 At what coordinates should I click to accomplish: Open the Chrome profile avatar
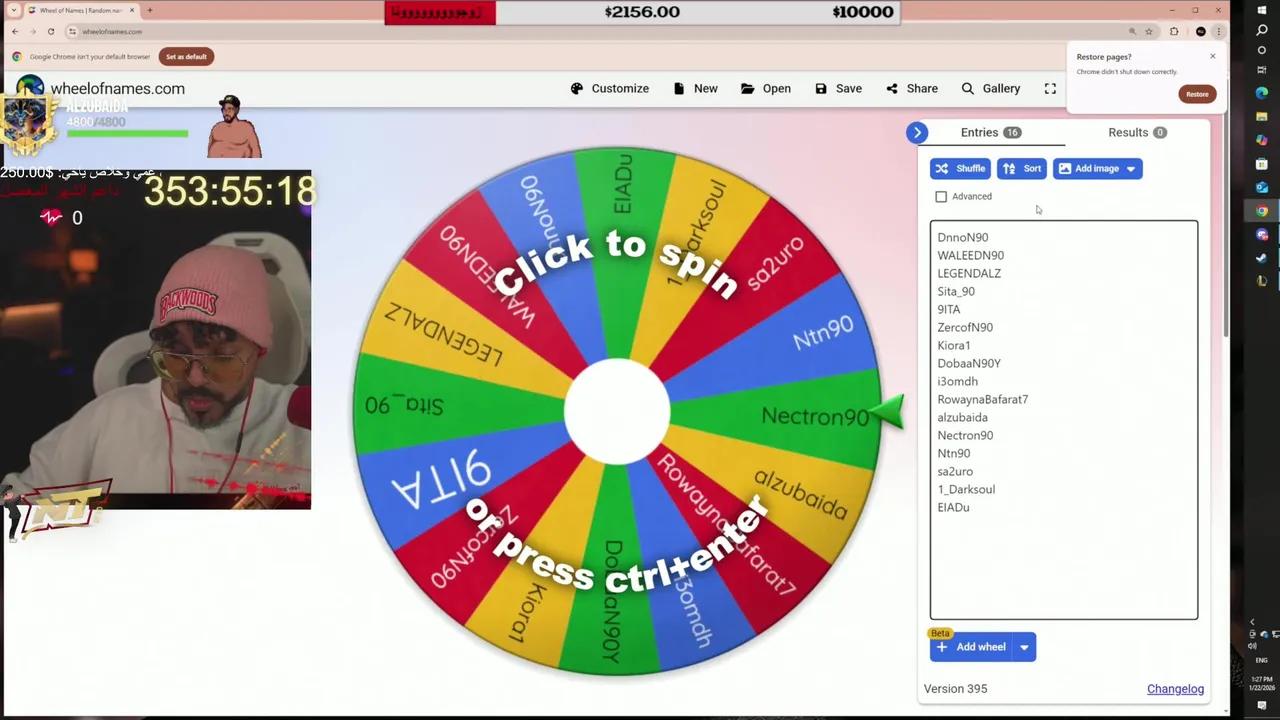pos(1201,32)
